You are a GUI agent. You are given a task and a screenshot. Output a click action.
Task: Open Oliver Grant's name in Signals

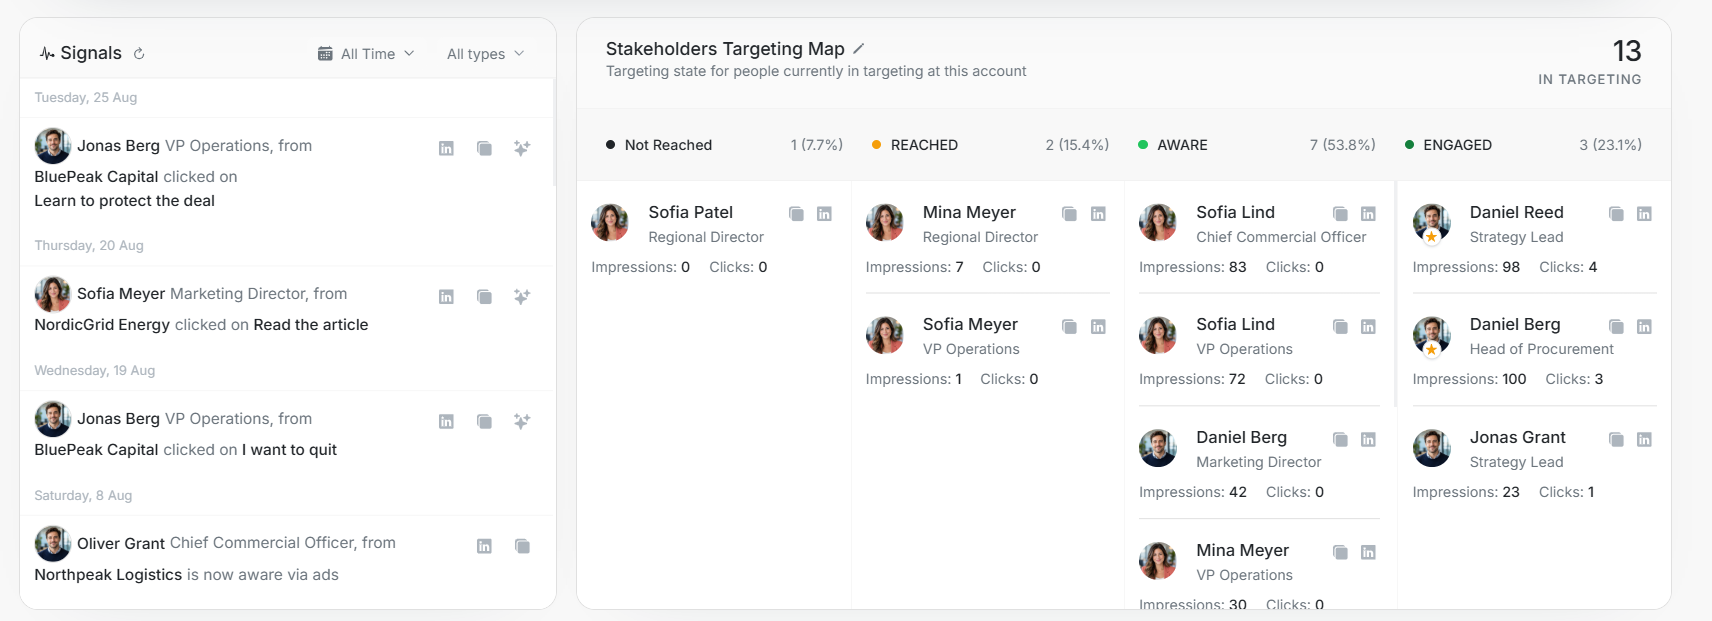coord(121,543)
